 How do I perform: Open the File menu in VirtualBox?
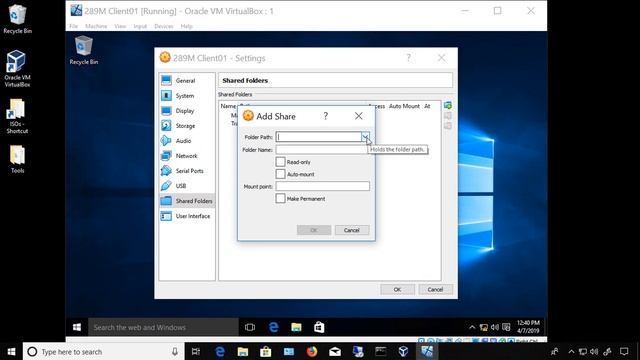tap(73, 26)
